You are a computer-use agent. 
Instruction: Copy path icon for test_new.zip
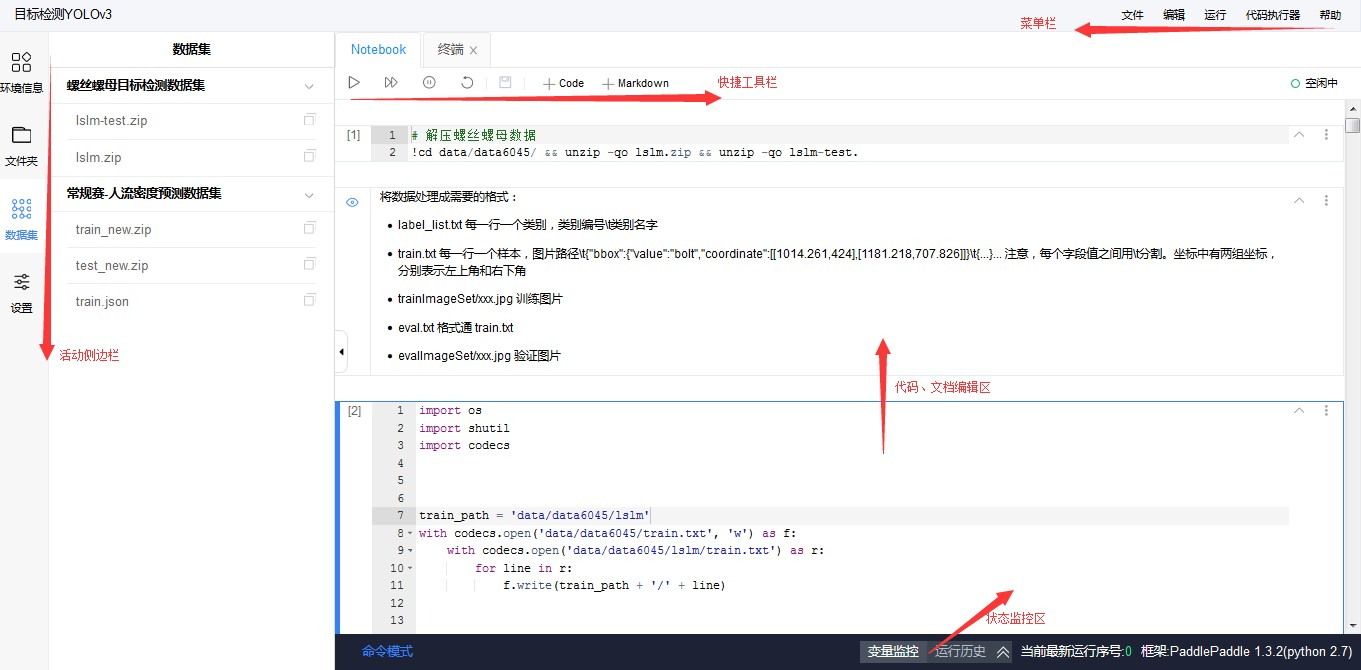309,265
